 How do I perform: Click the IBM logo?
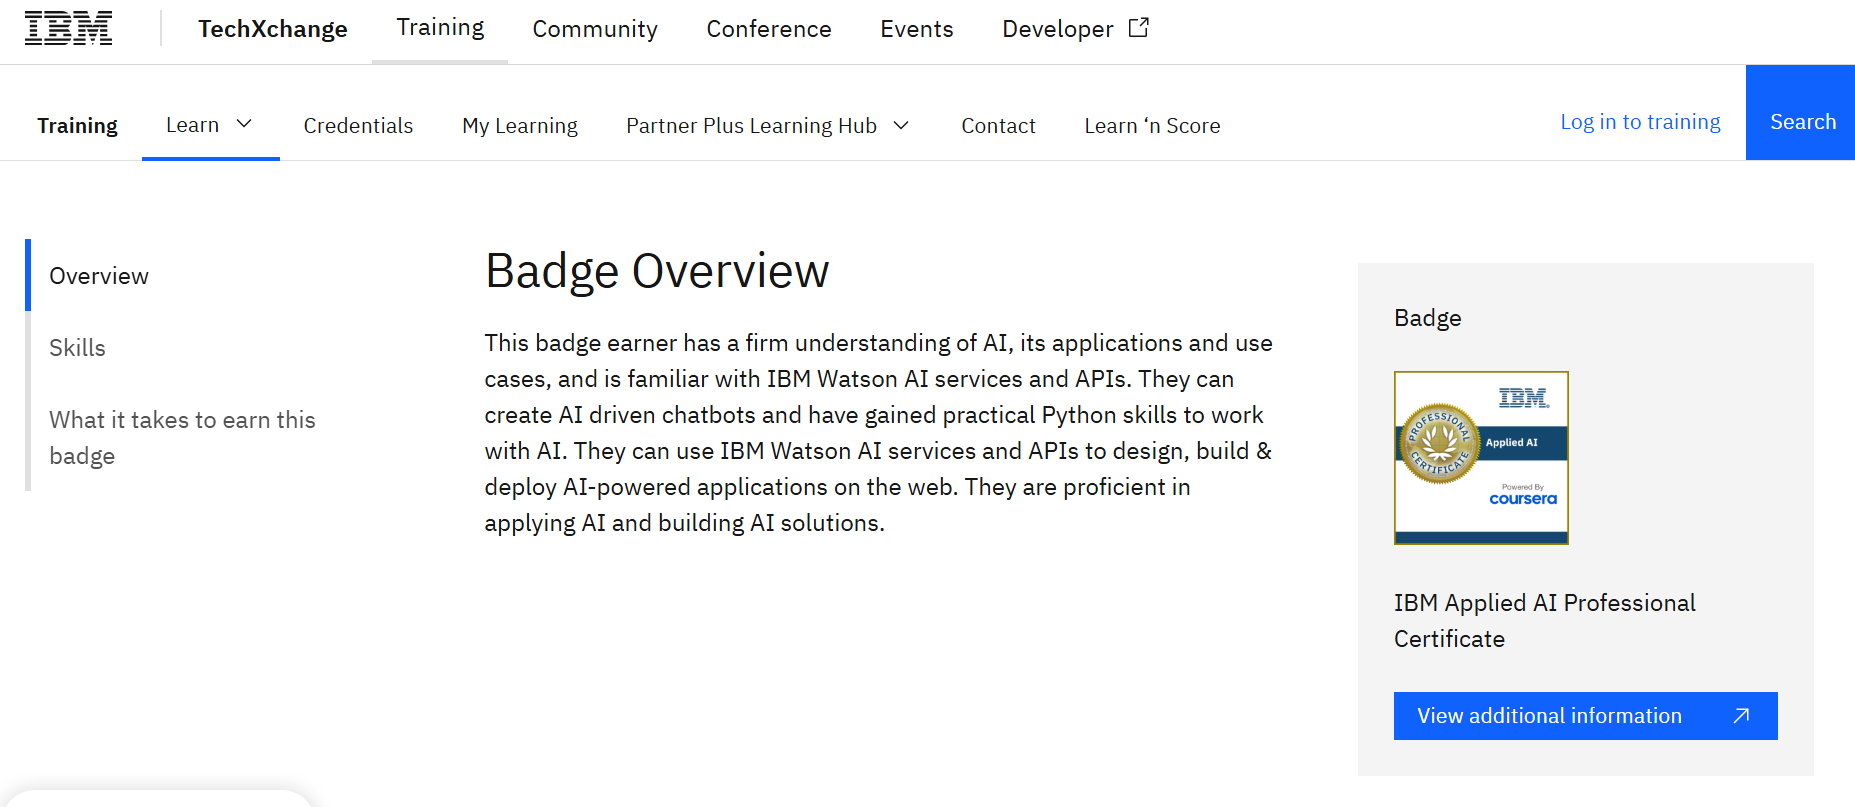(x=68, y=28)
